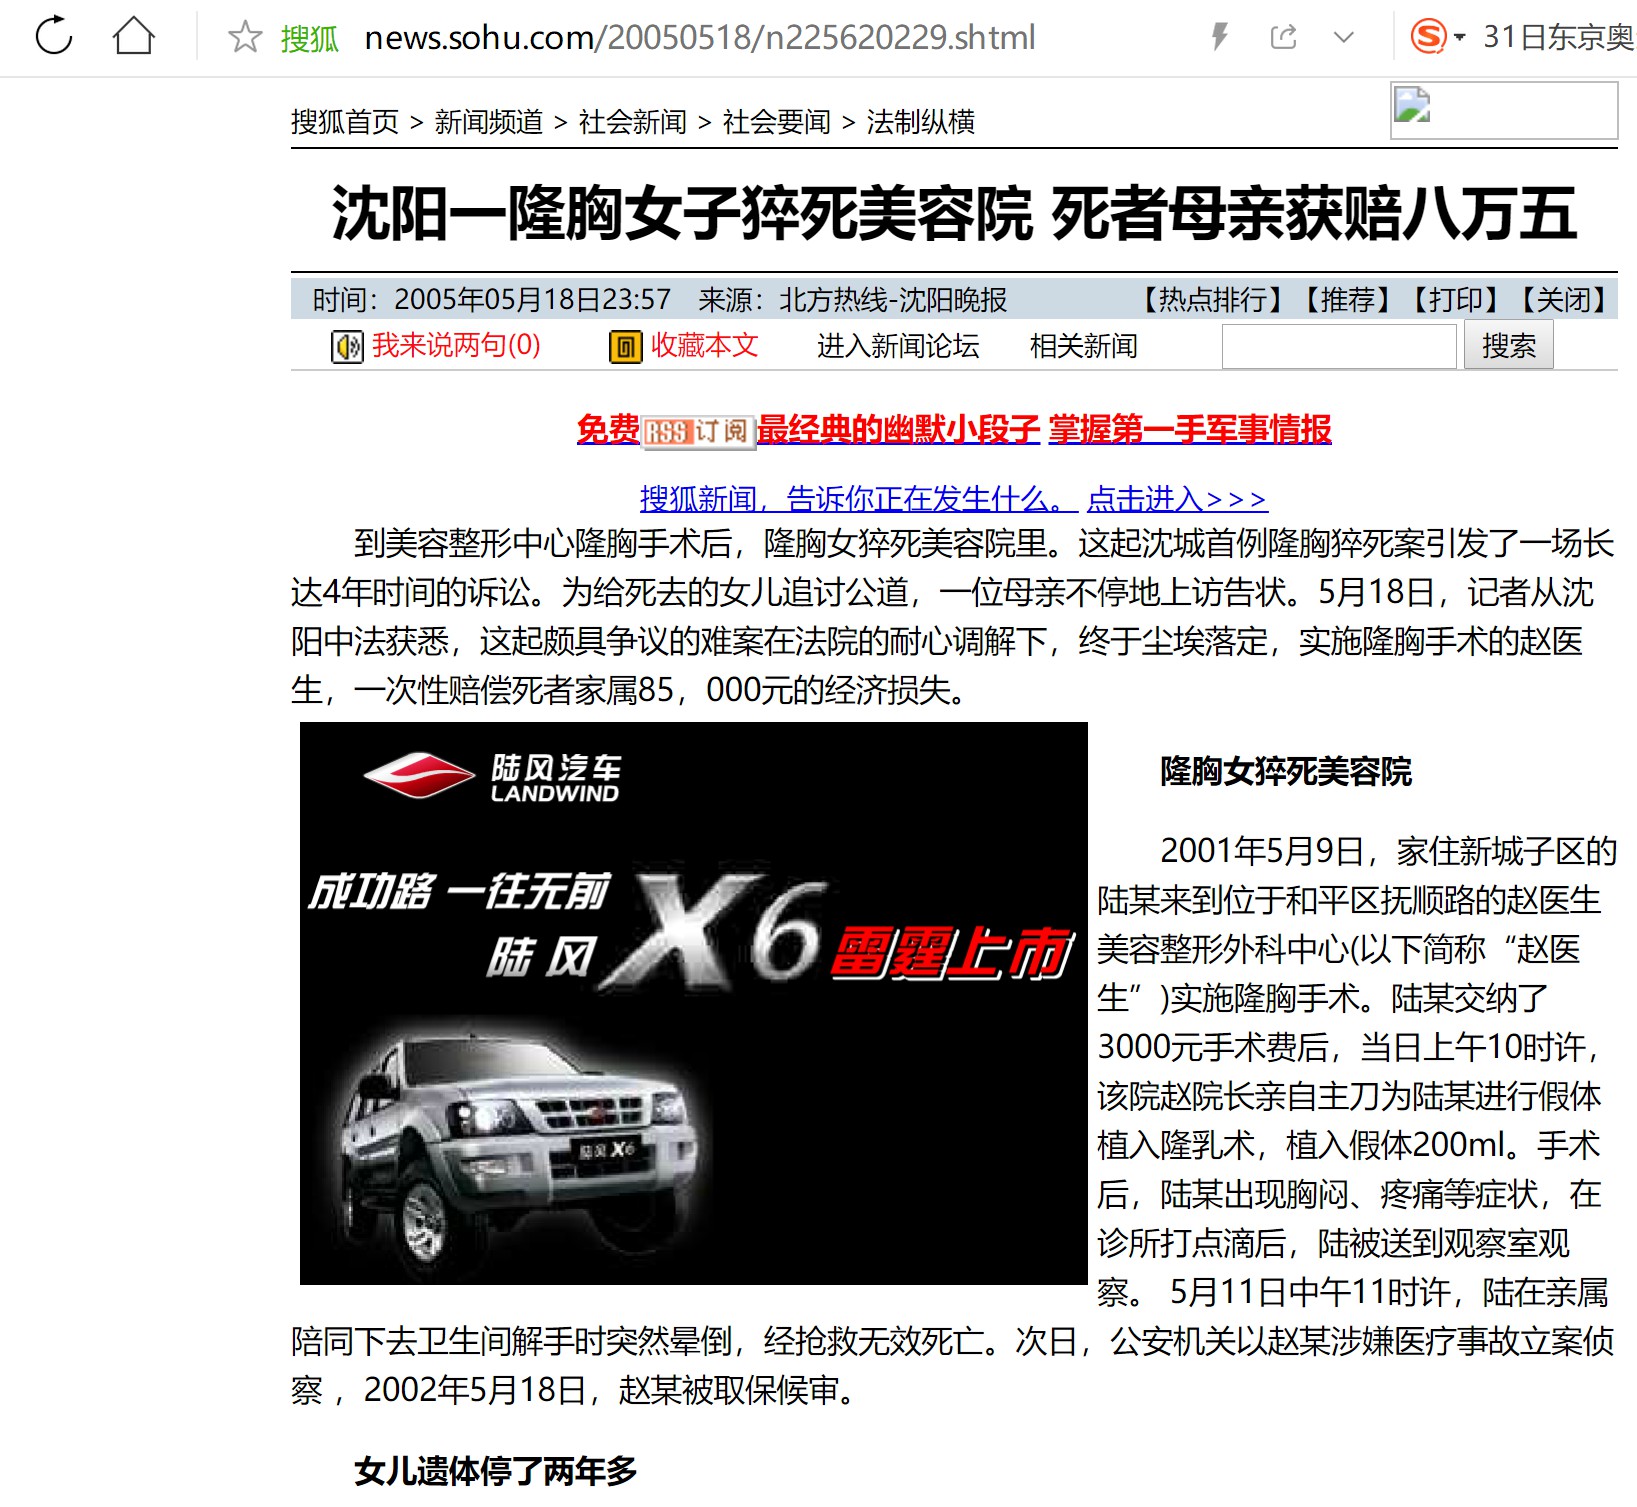Image resolution: width=1637 pixels, height=1507 pixels.
Task: Click the 收藏本文 link
Action: click(705, 345)
